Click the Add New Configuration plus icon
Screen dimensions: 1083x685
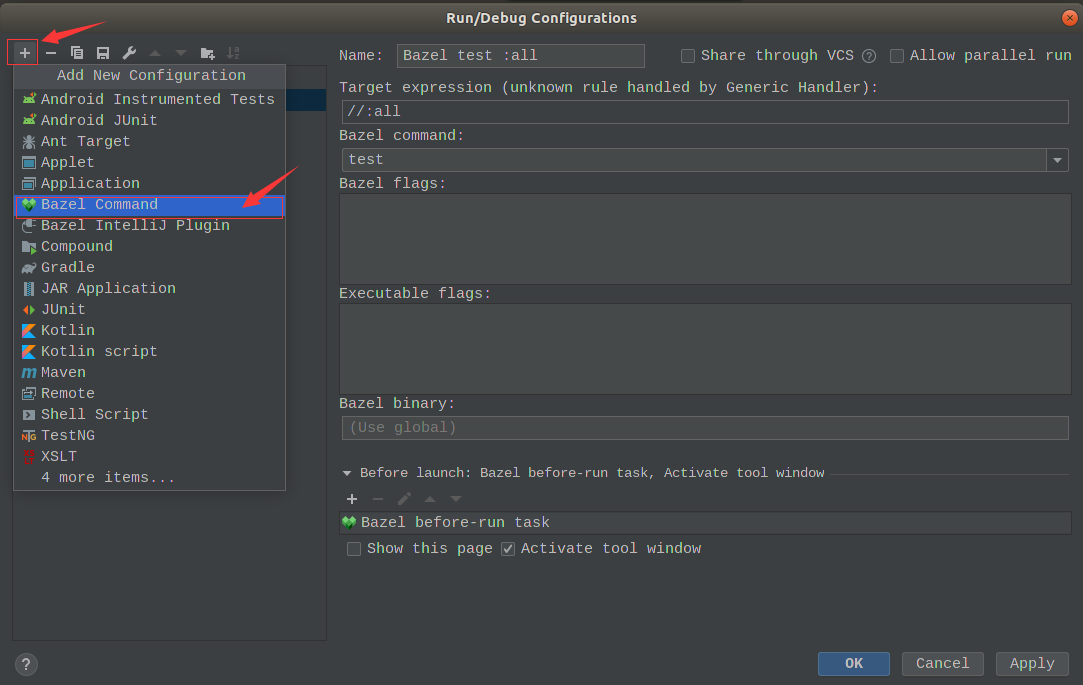(25, 52)
